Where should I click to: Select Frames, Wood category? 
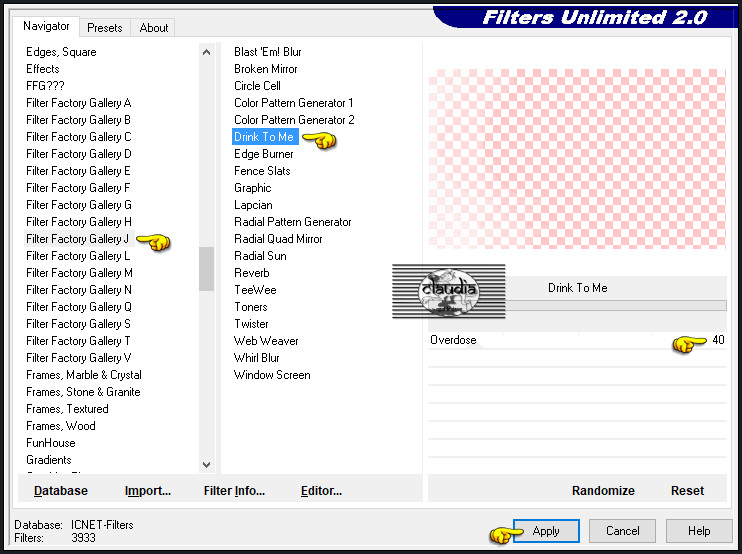tap(61, 426)
